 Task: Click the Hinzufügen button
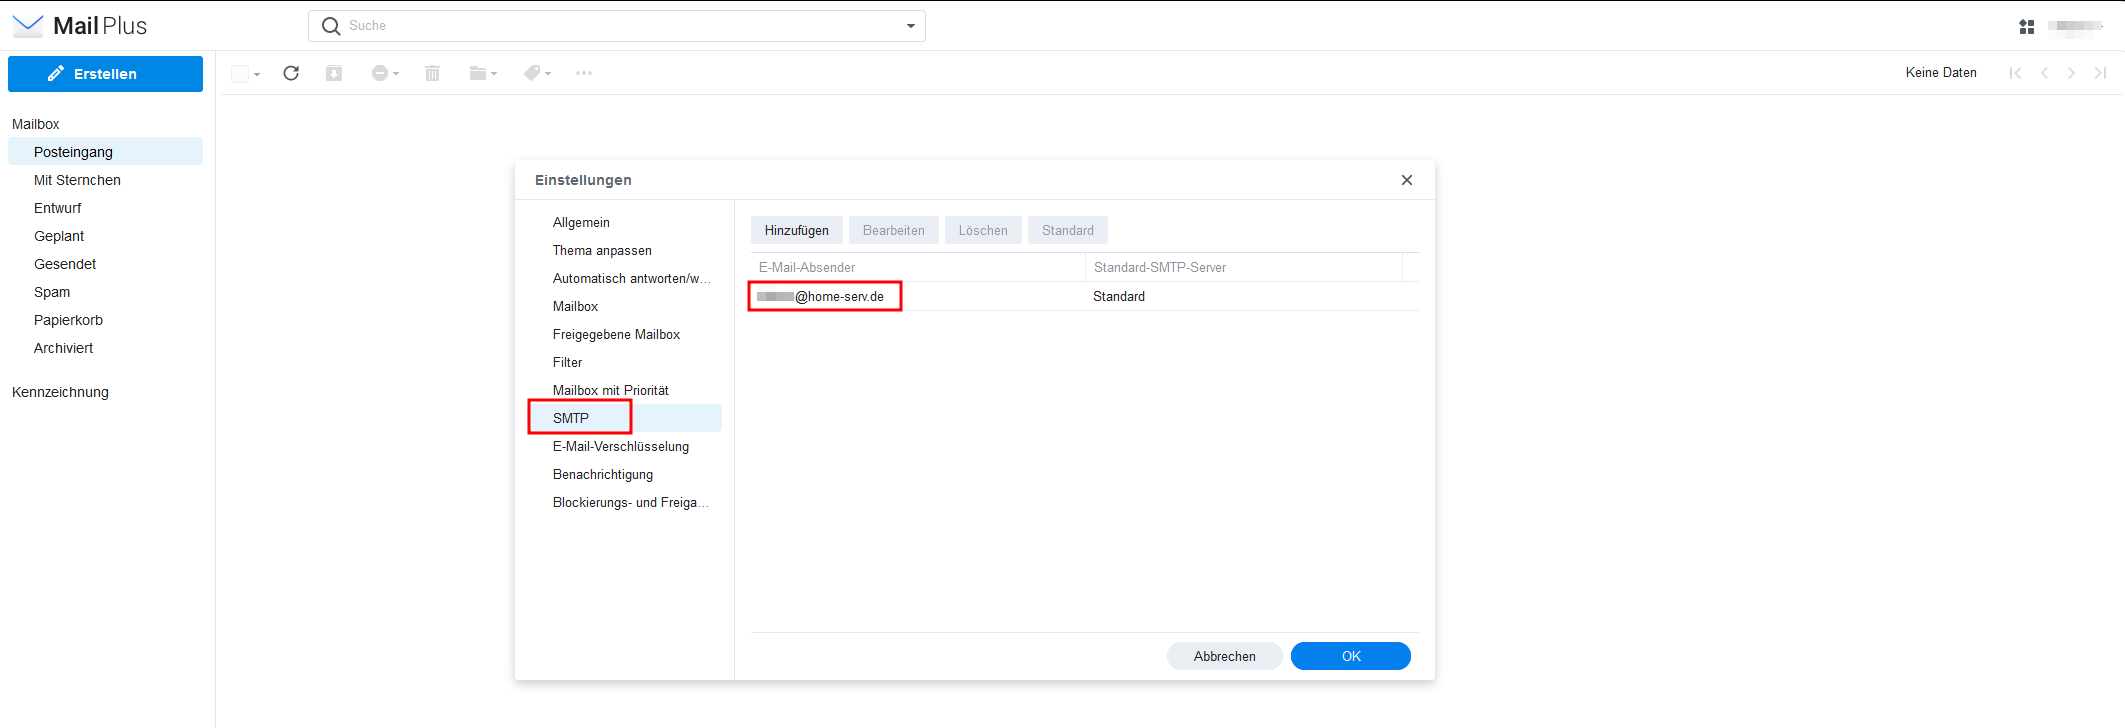pyautogui.click(x=796, y=230)
